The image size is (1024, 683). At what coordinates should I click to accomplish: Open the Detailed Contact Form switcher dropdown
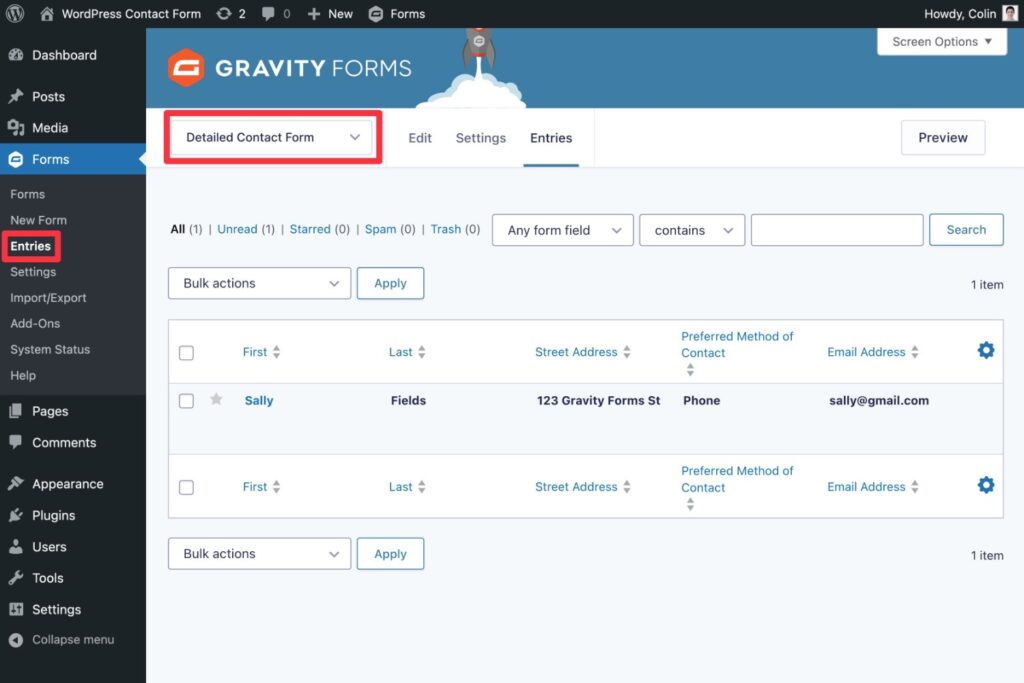(x=273, y=137)
